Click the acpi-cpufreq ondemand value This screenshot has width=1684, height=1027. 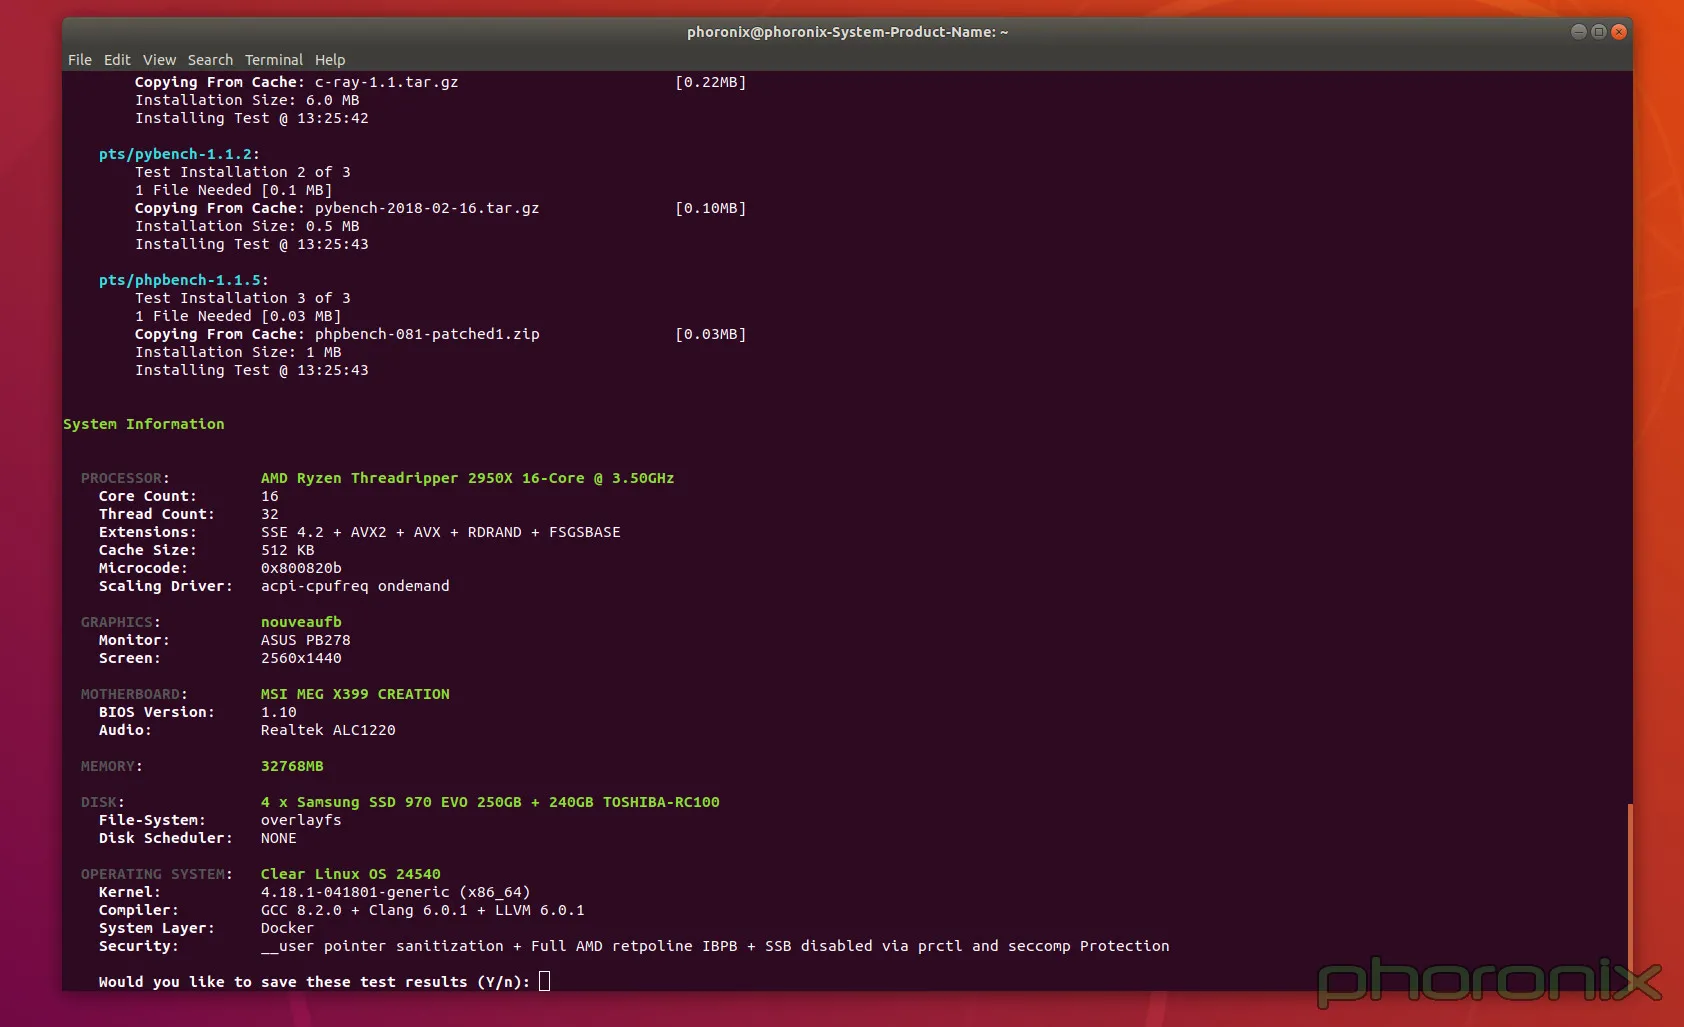pos(355,586)
